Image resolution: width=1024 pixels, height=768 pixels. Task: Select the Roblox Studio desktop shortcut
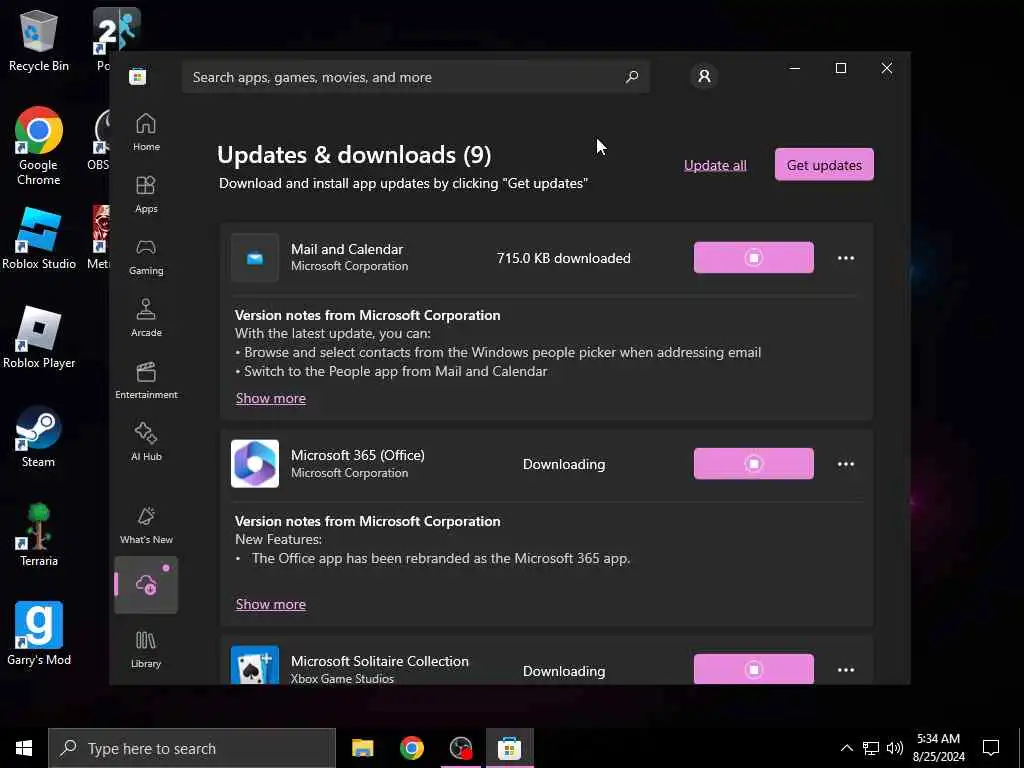(39, 238)
